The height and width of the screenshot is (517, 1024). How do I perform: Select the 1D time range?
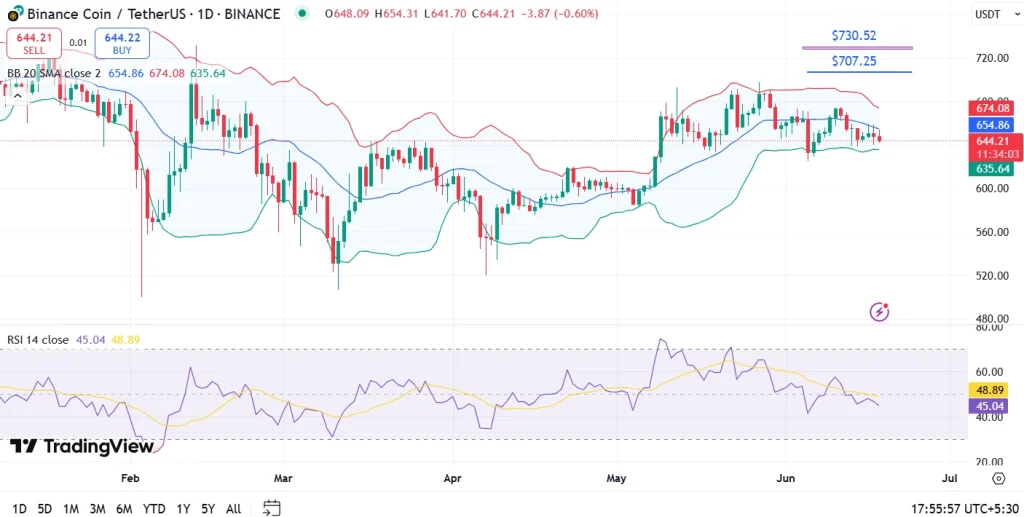[20, 509]
